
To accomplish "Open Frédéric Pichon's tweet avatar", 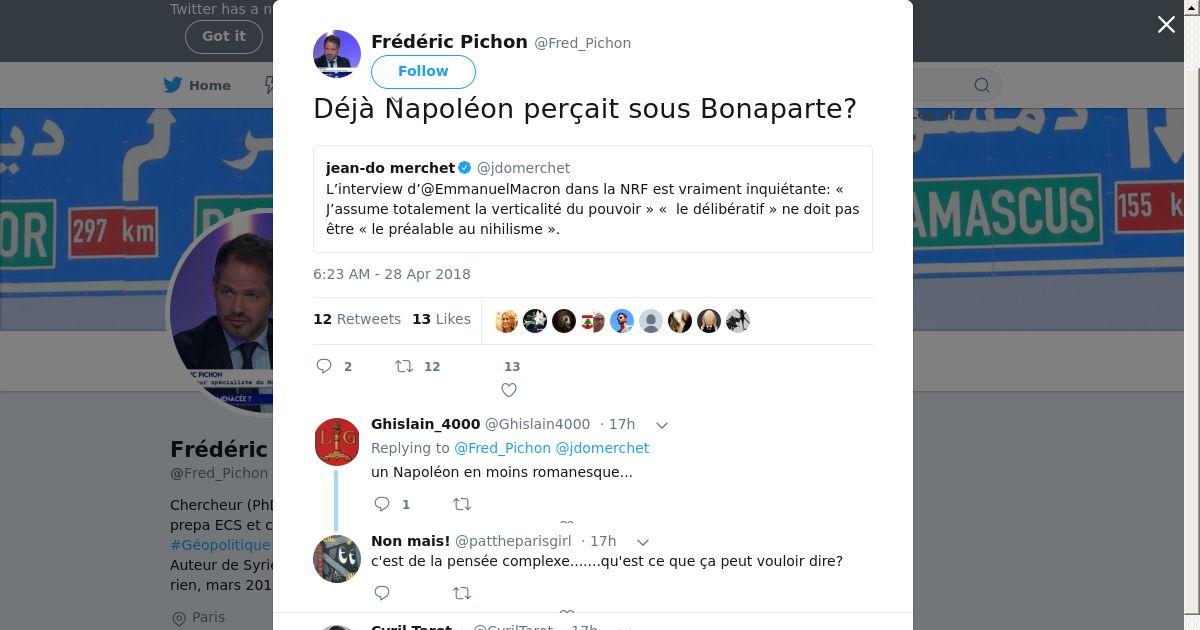I will pyautogui.click(x=337, y=54).
